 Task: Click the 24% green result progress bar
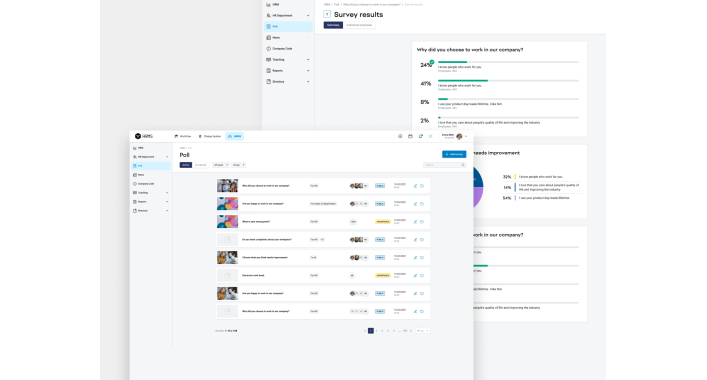tap(452, 62)
